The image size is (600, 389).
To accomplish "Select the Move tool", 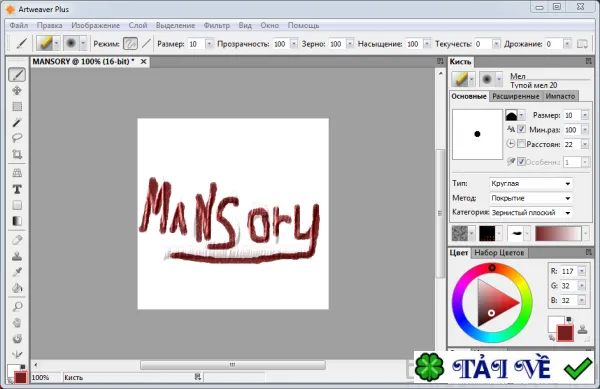I will coord(17,90).
